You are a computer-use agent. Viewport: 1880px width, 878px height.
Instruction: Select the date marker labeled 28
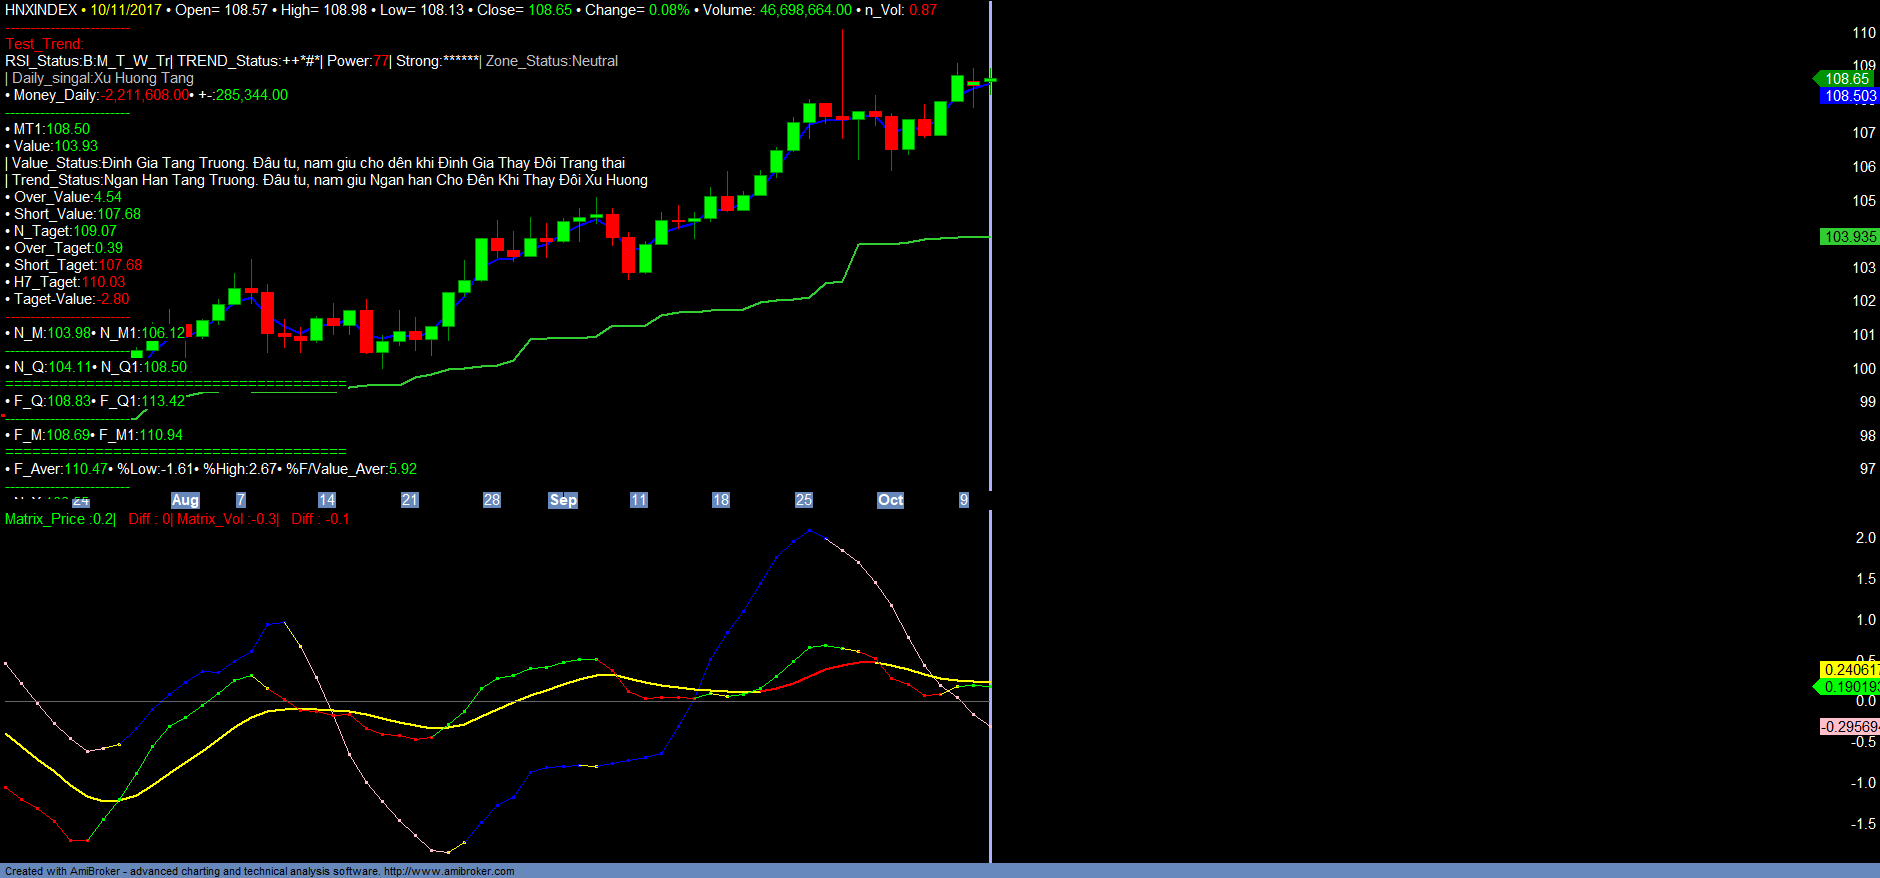click(x=491, y=500)
